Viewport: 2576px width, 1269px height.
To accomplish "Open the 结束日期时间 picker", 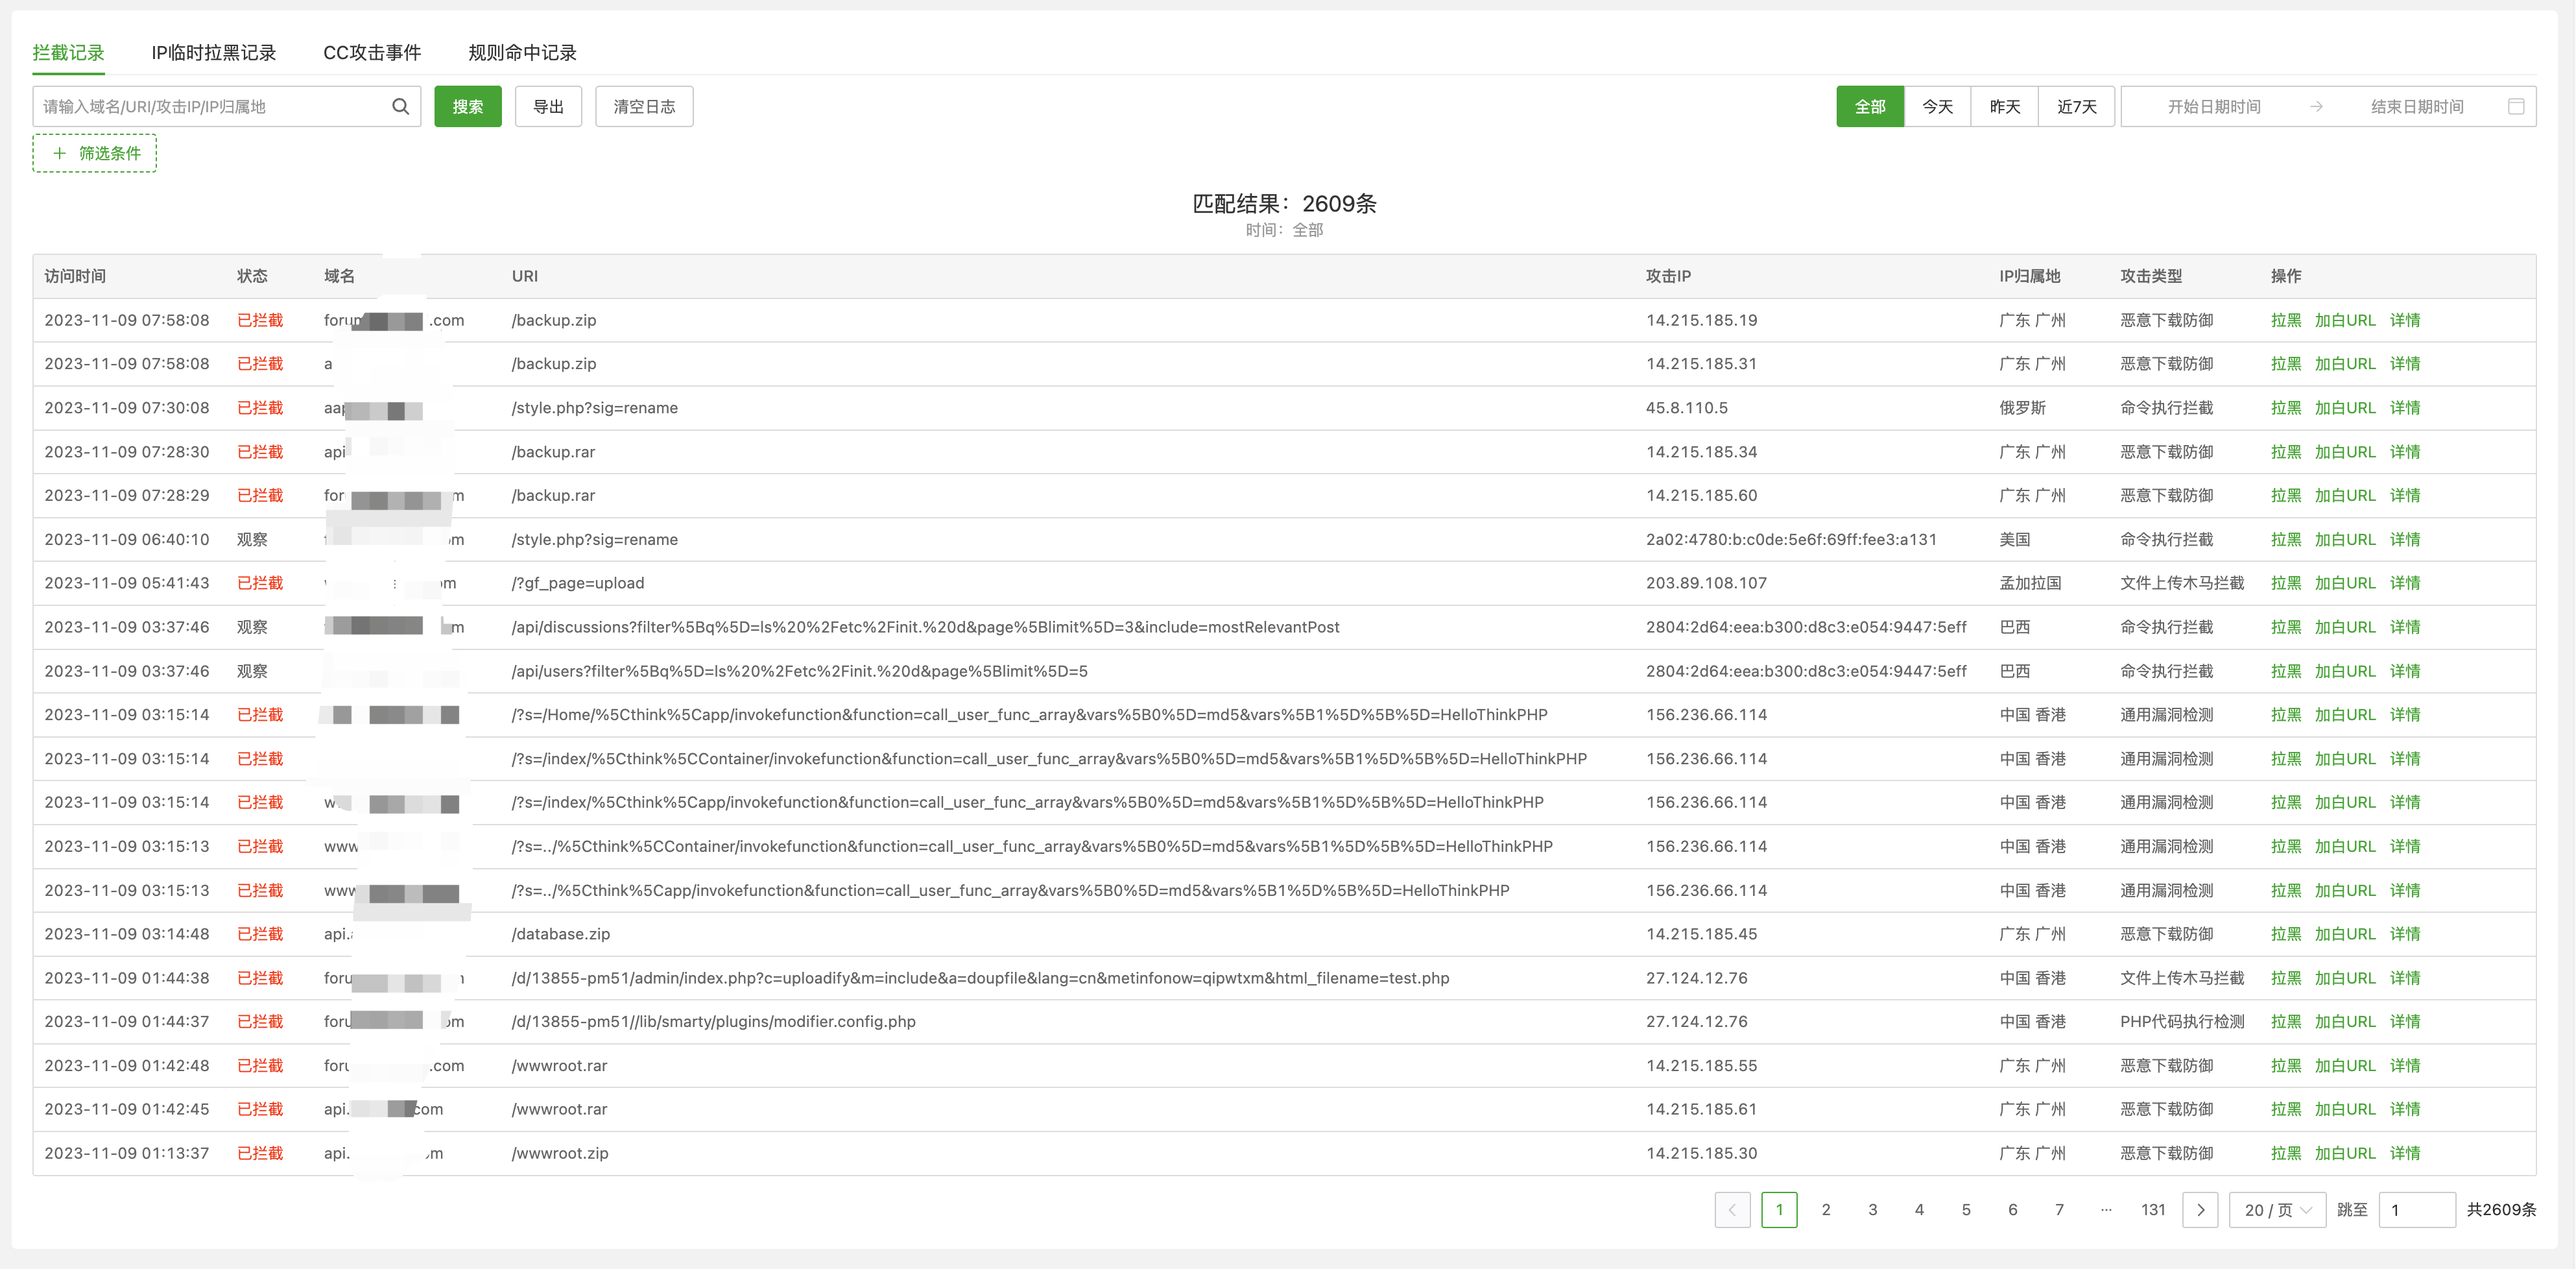I will [x=2416, y=107].
